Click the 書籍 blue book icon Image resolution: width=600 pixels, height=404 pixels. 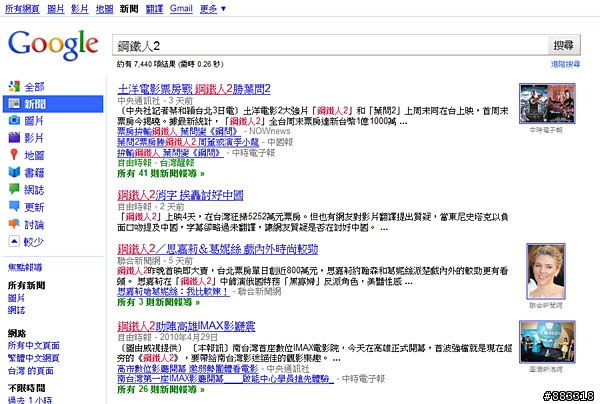click(14, 172)
